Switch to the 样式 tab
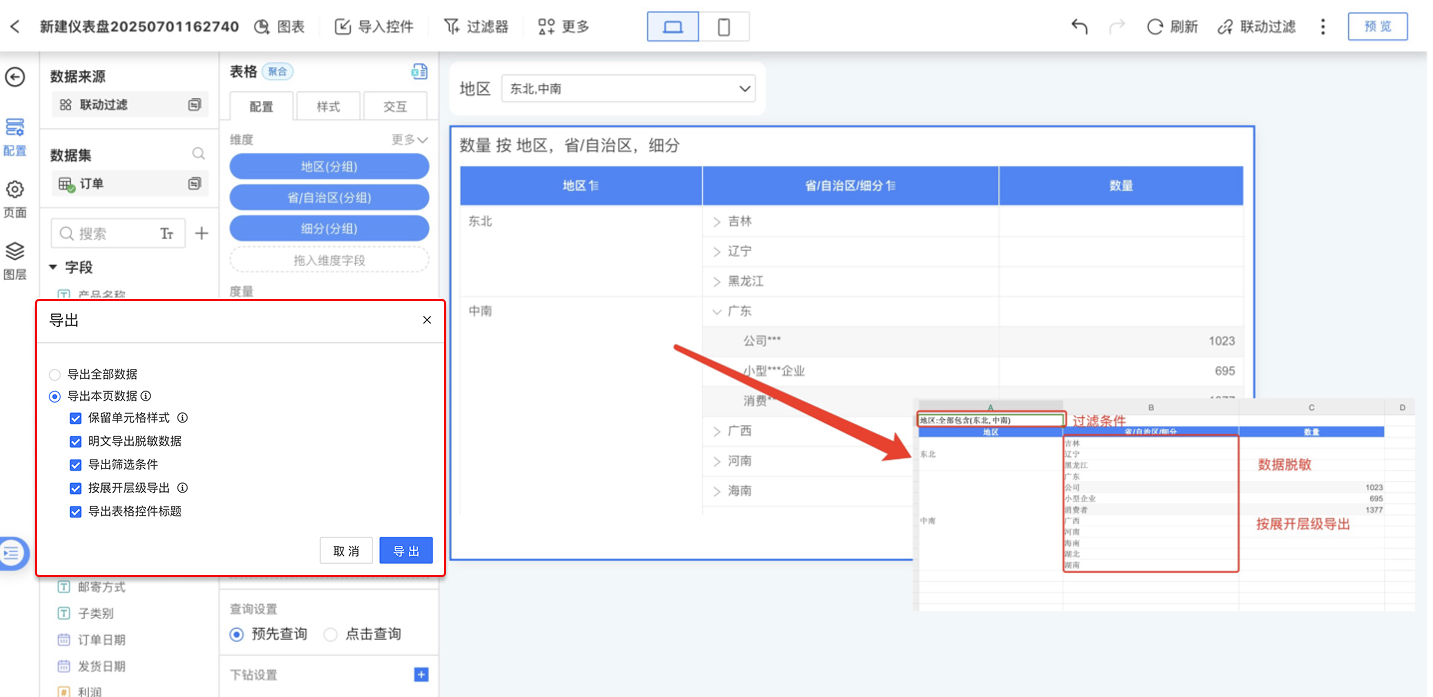 click(328, 107)
